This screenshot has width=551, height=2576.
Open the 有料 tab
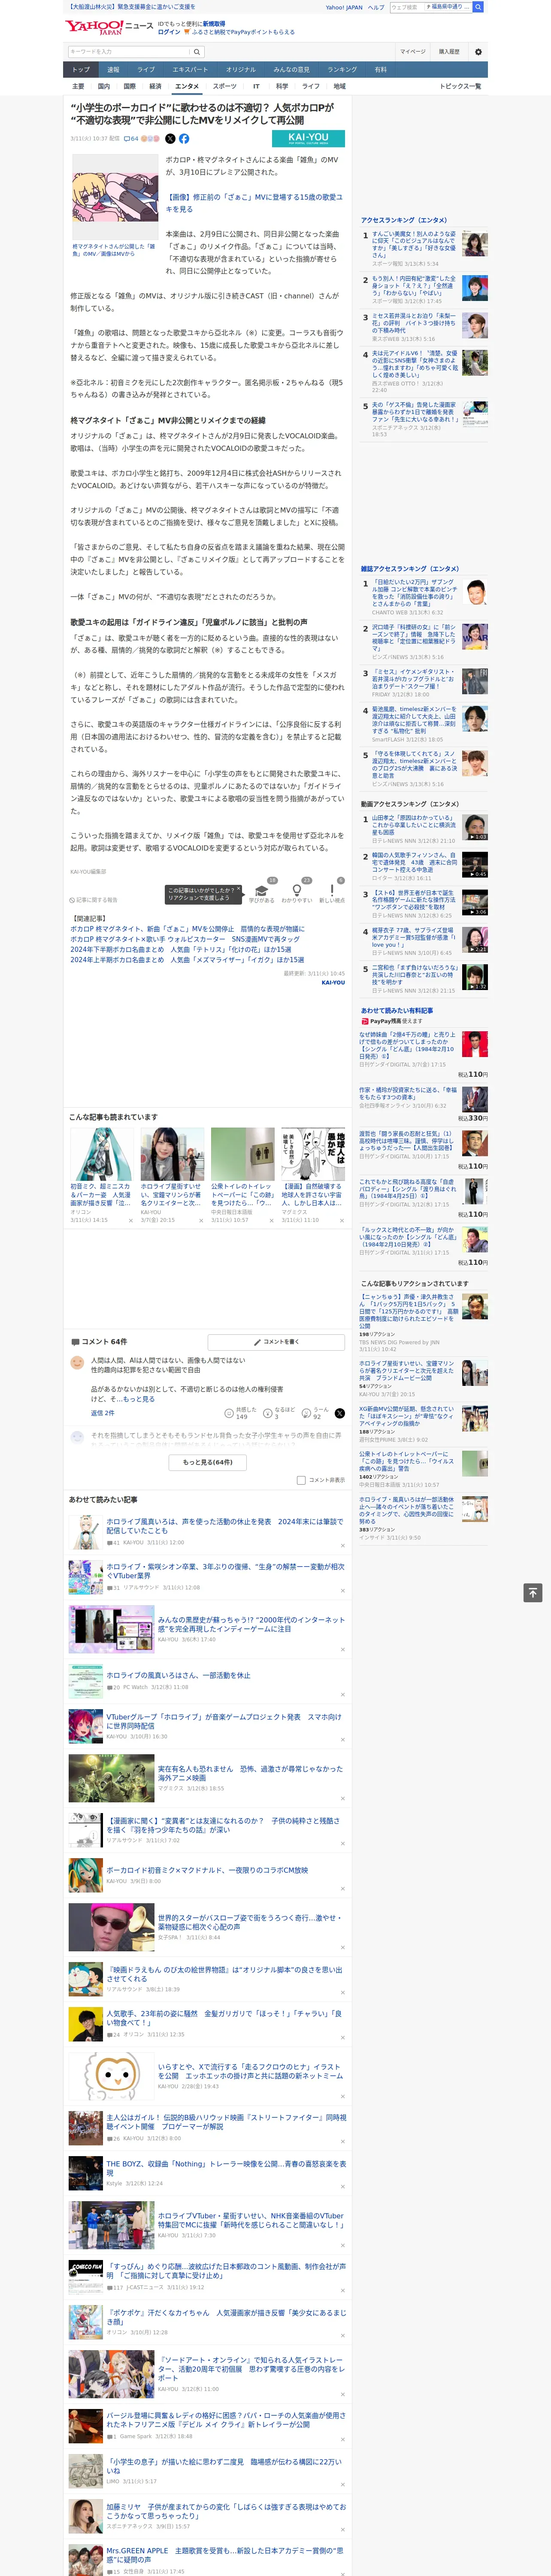[380, 70]
